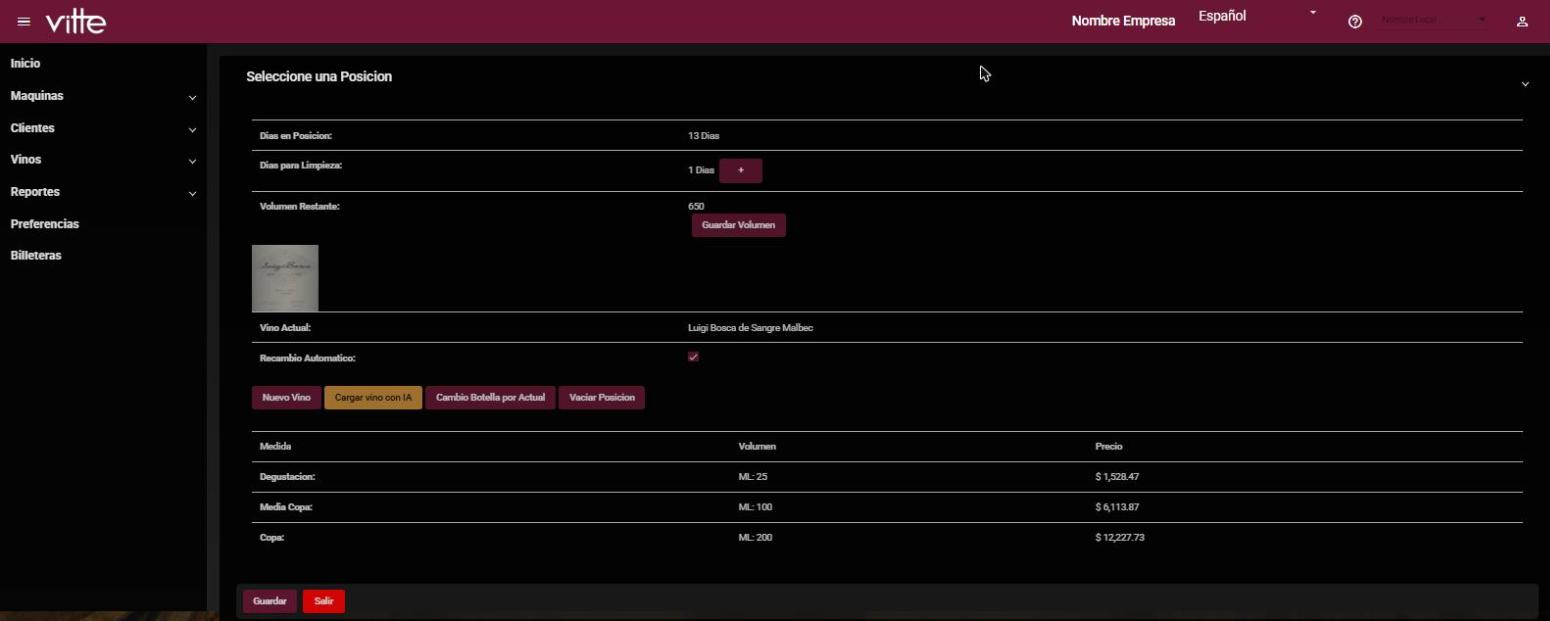Screen dimensions: 1550x621
Task: Toggle the Recambio Automatico checkbox
Action: (693, 357)
